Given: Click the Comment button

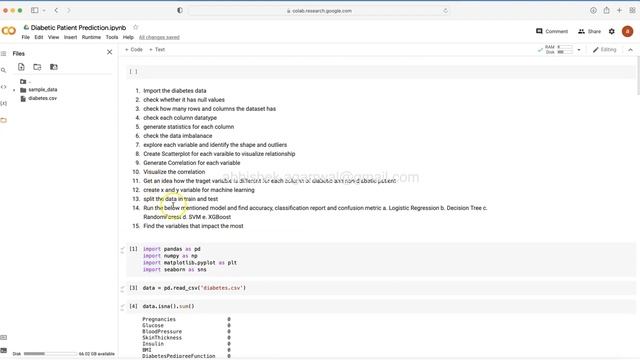Looking at the screenshot, I should pyautogui.click(x=552, y=31).
